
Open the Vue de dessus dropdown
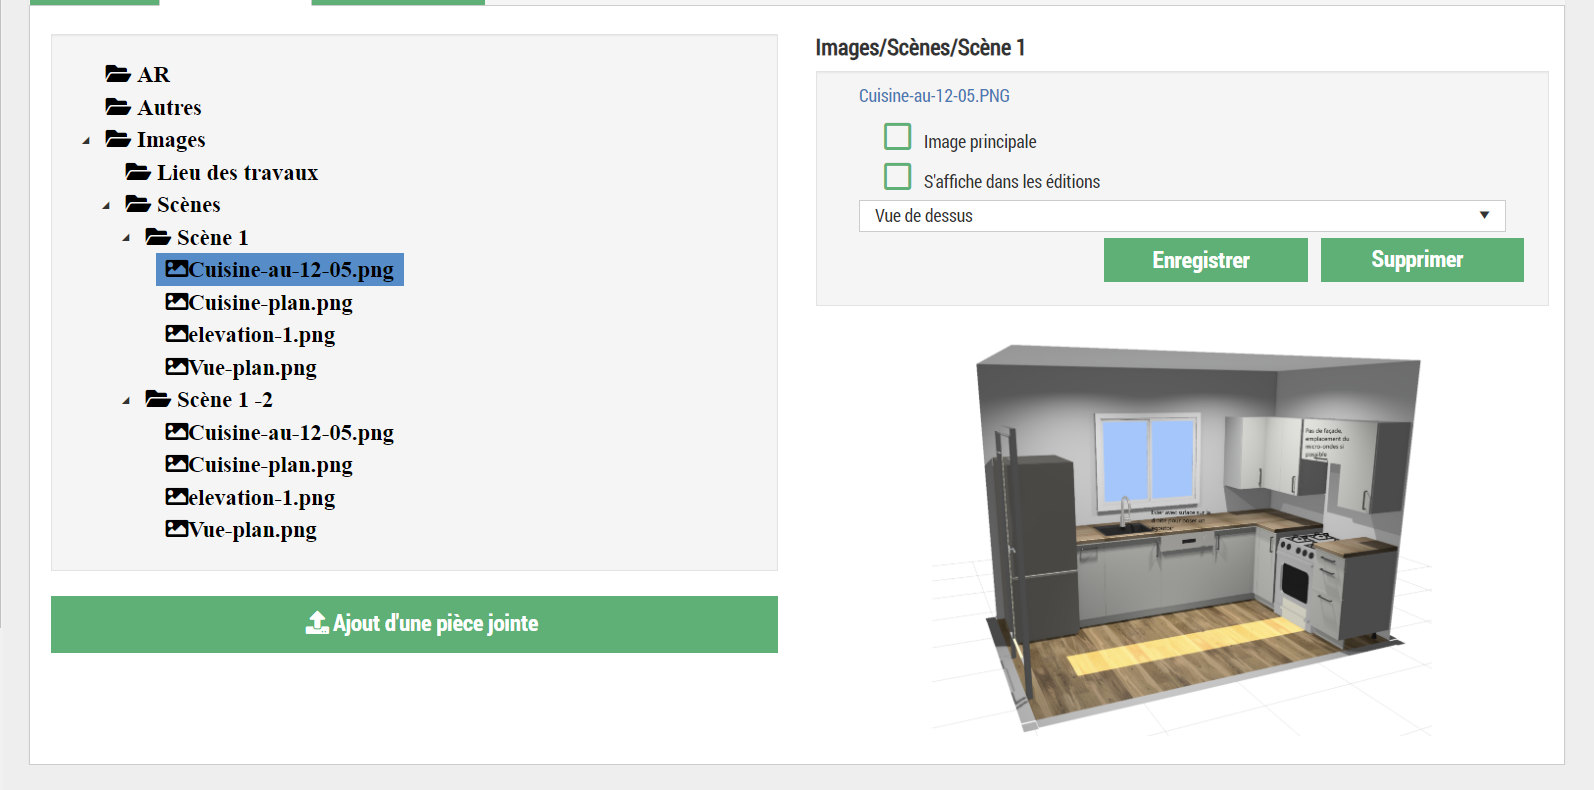click(x=1181, y=216)
